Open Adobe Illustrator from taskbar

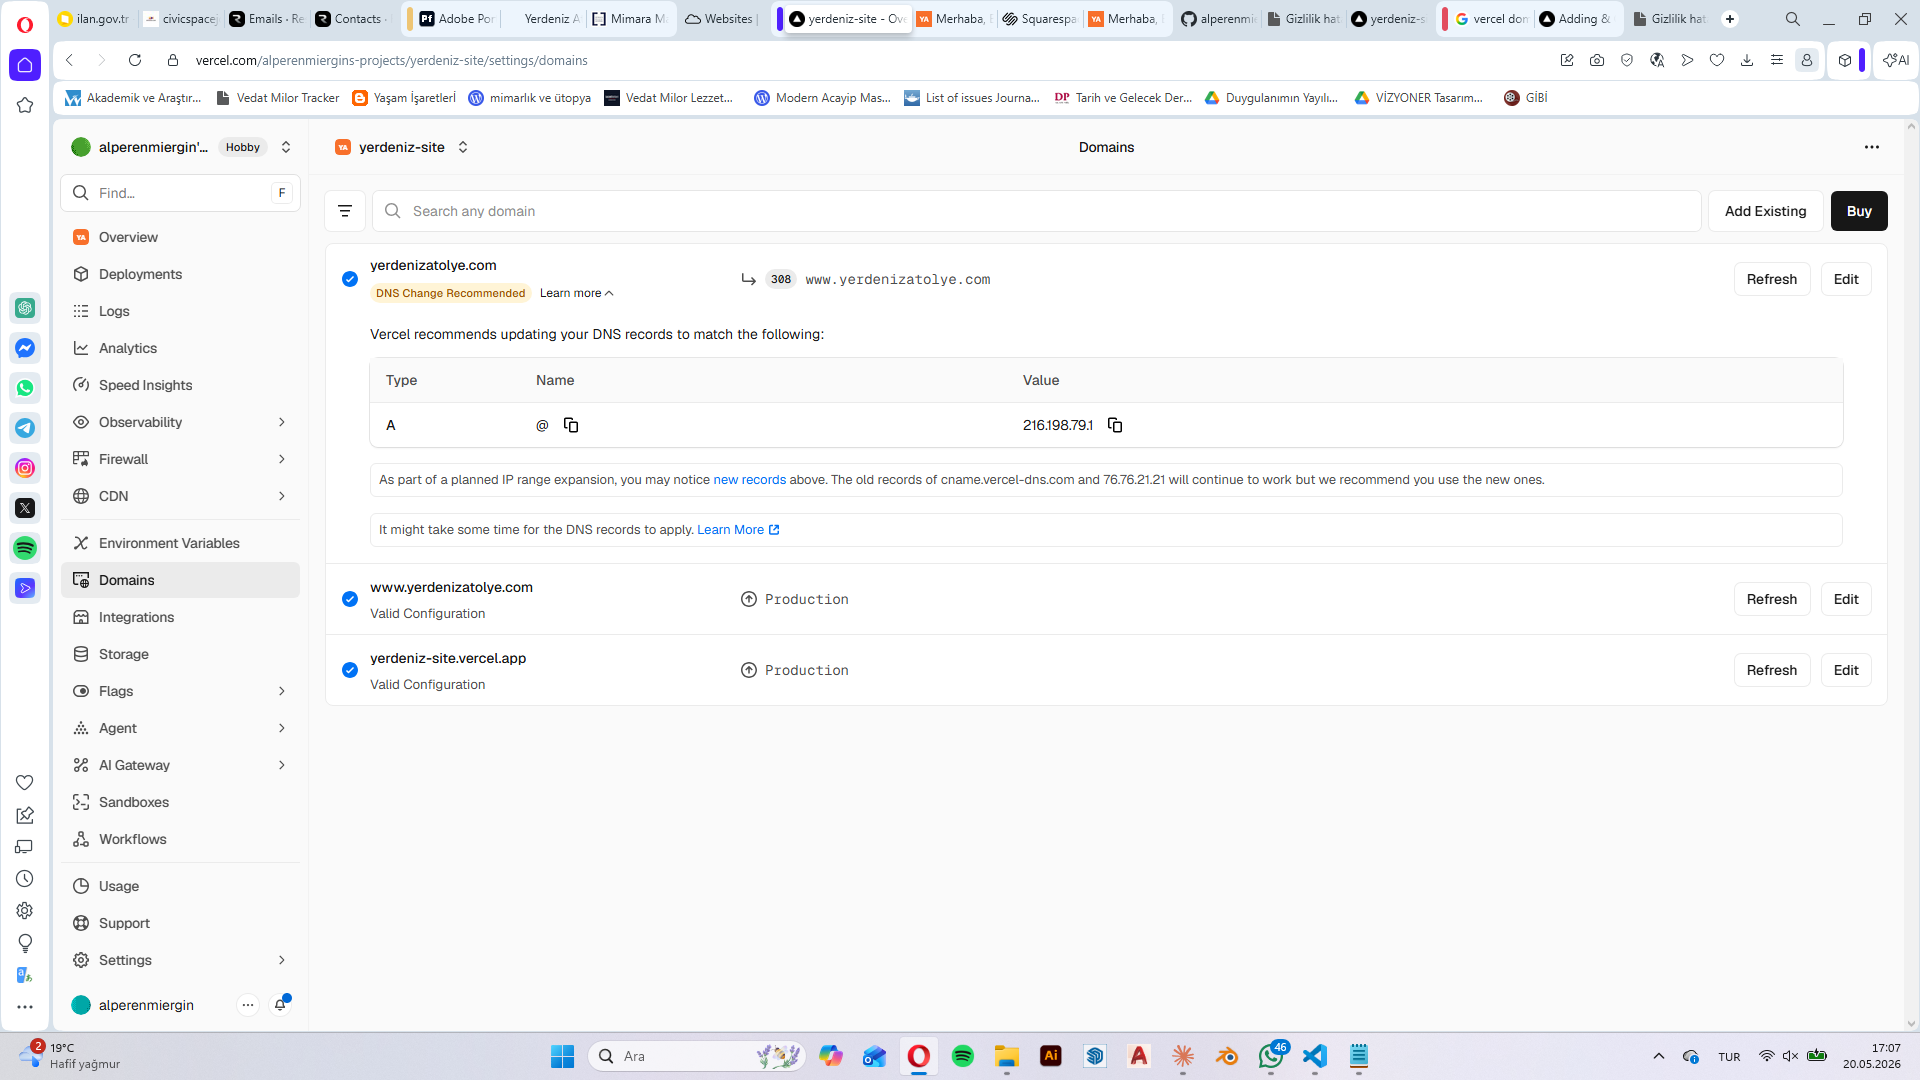tap(1051, 1056)
